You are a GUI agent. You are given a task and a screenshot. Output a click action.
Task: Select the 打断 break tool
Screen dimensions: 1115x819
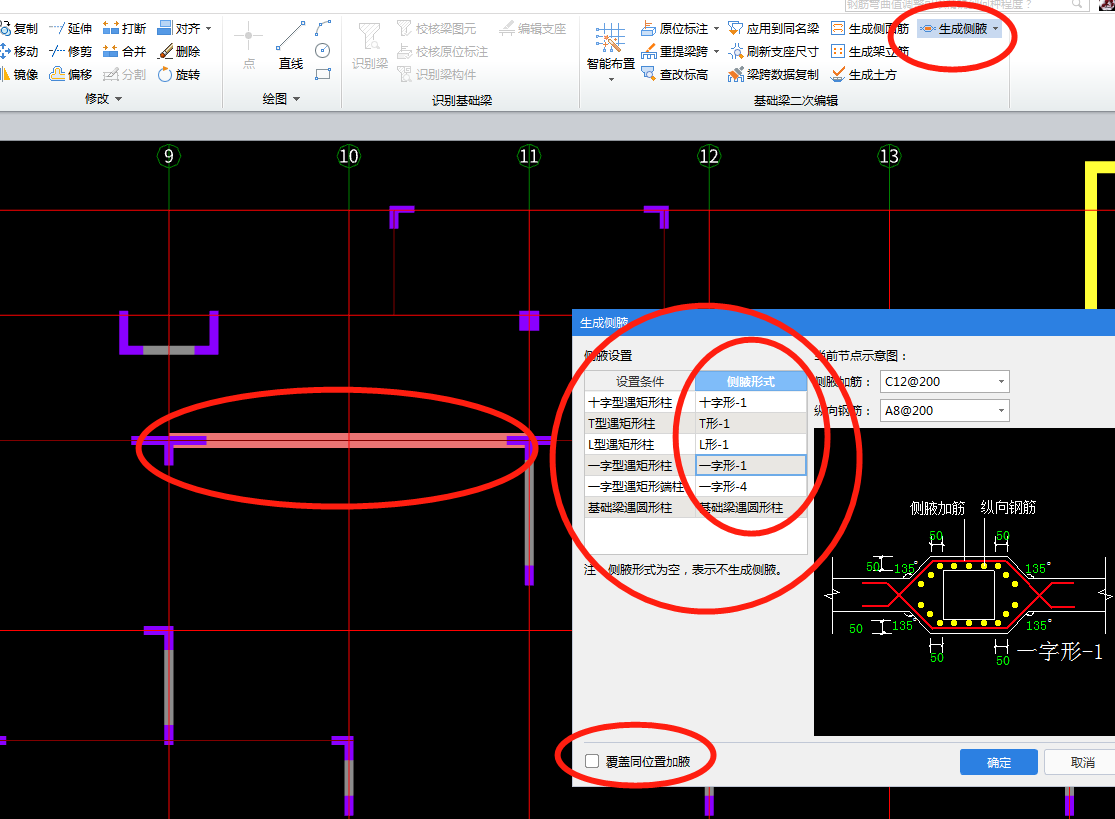click(124, 28)
